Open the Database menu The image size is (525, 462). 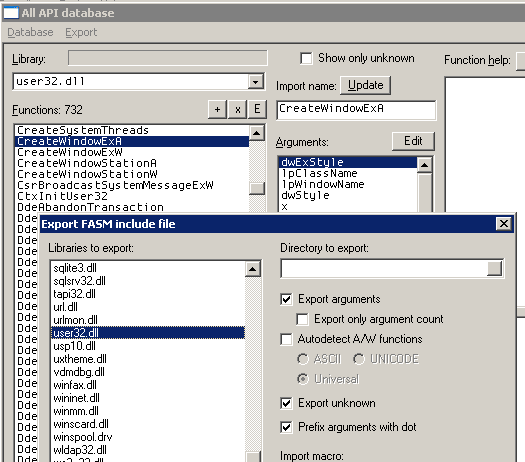click(30, 32)
